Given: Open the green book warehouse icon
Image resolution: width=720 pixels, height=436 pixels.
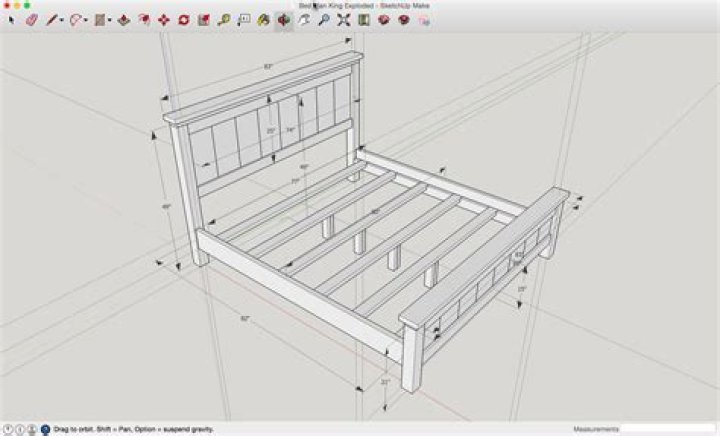Looking at the screenshot, I should (364, 20).
